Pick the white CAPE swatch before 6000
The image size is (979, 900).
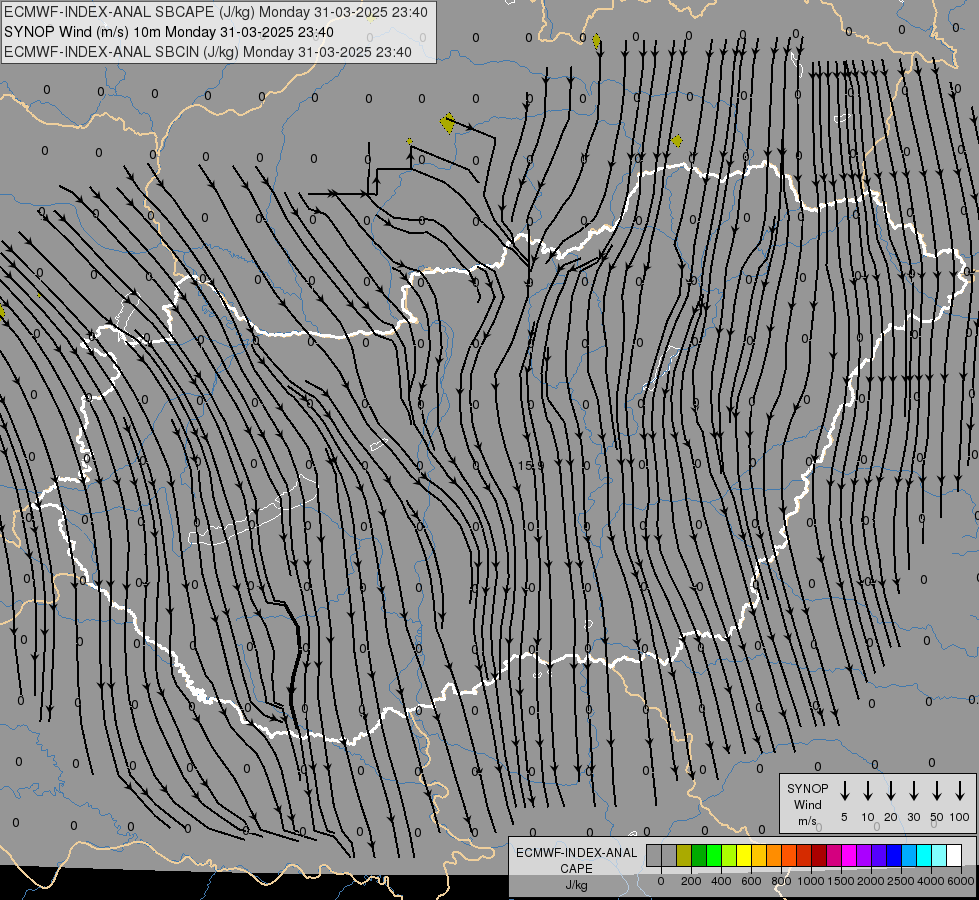954,856
